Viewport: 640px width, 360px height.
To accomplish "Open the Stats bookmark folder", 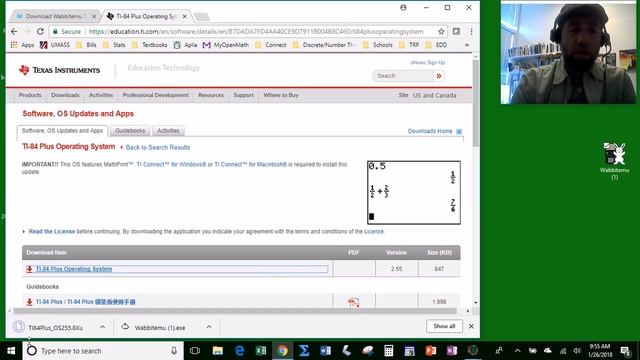I will (x=114, y=45).
